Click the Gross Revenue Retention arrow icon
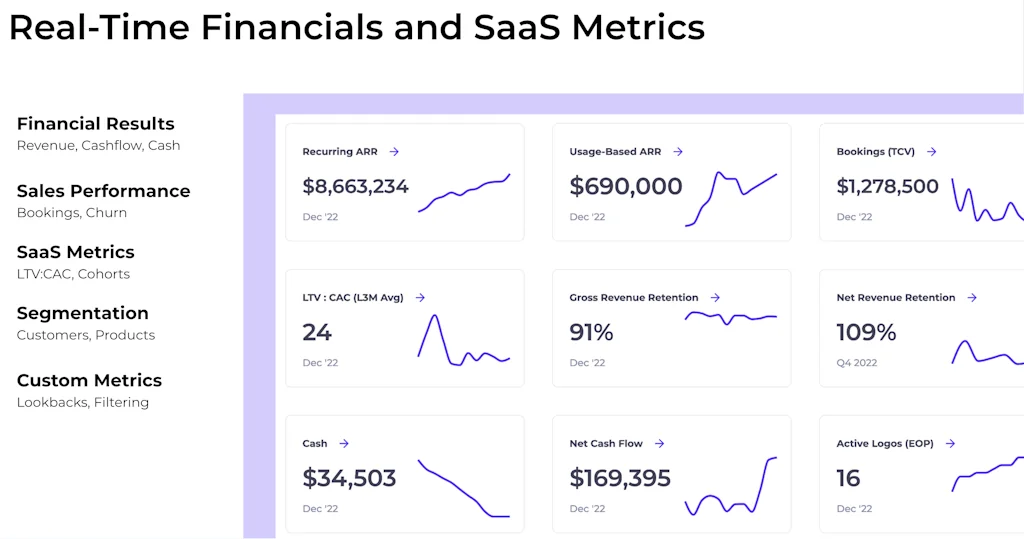 coord(717,298)
